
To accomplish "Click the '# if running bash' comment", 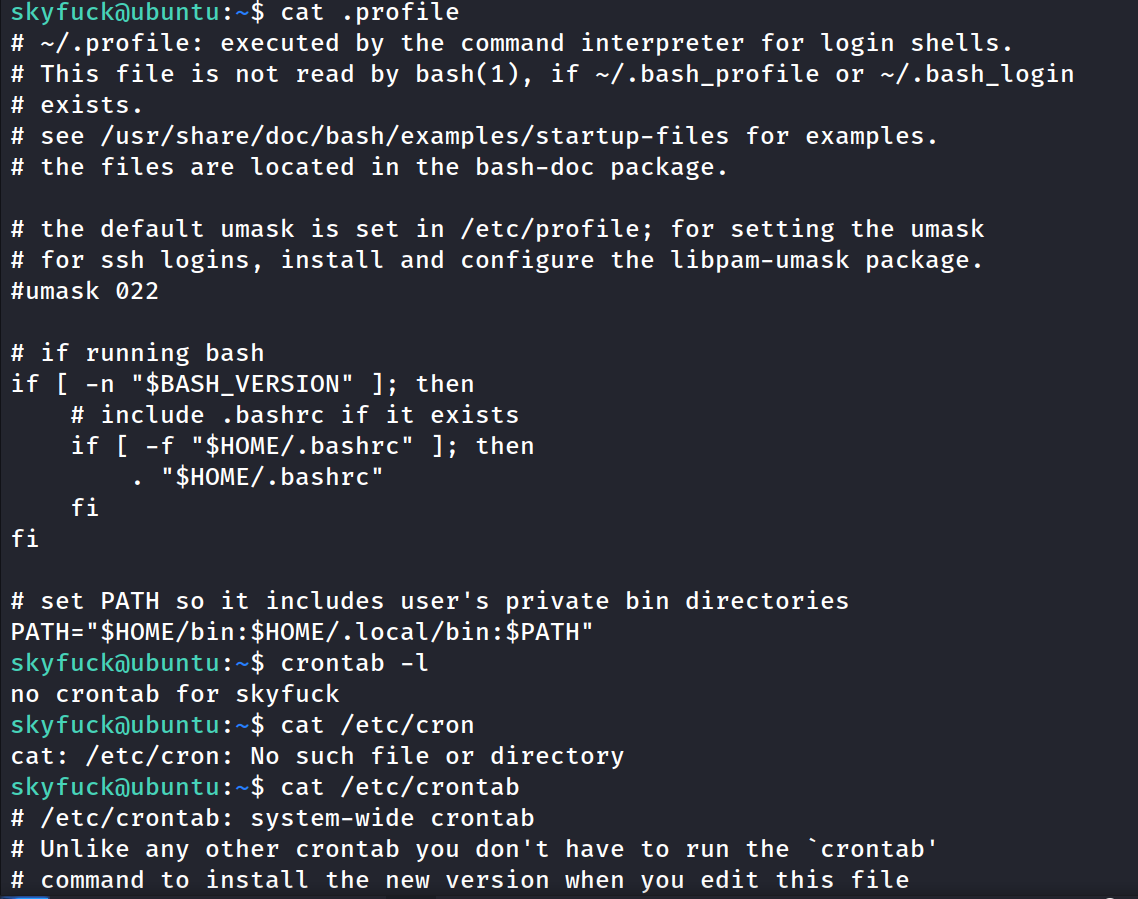I will point(137,353).
